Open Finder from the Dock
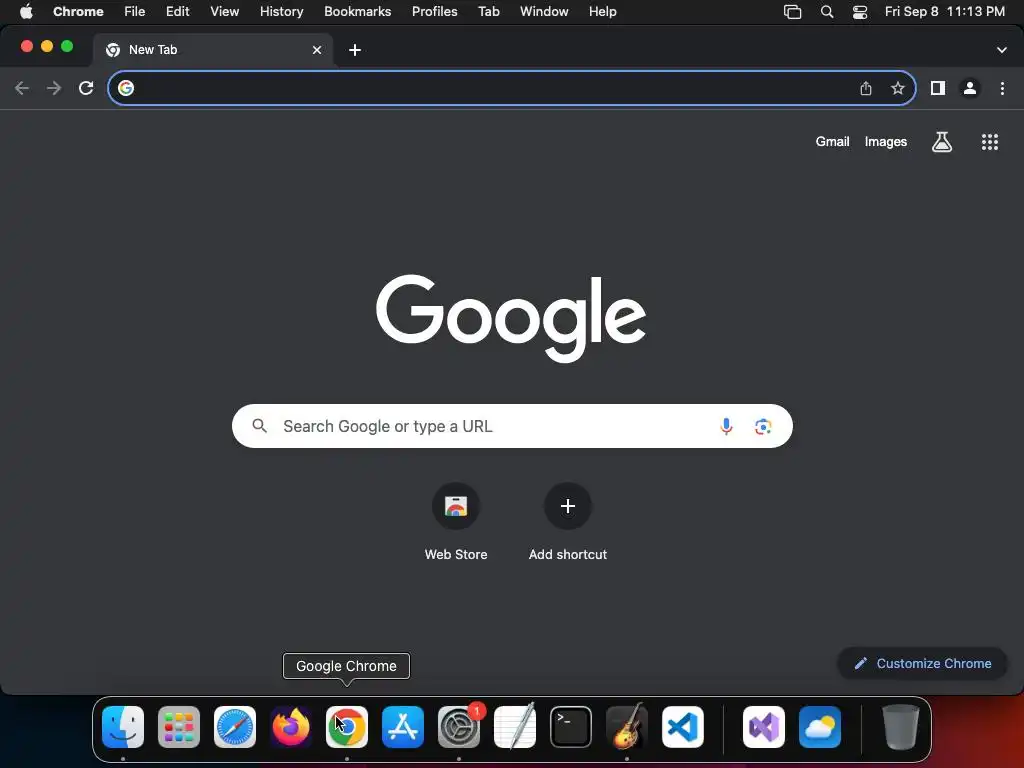The width and height of the screenshot is (1024, 768). point(123,727)
